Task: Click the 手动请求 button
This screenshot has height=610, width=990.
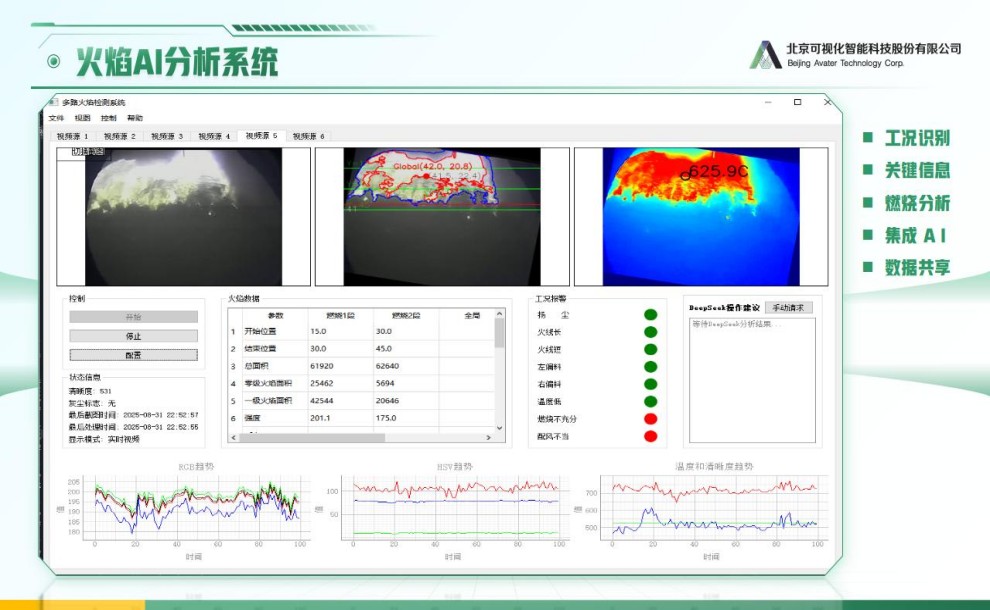Action: (x=789, y=308)
